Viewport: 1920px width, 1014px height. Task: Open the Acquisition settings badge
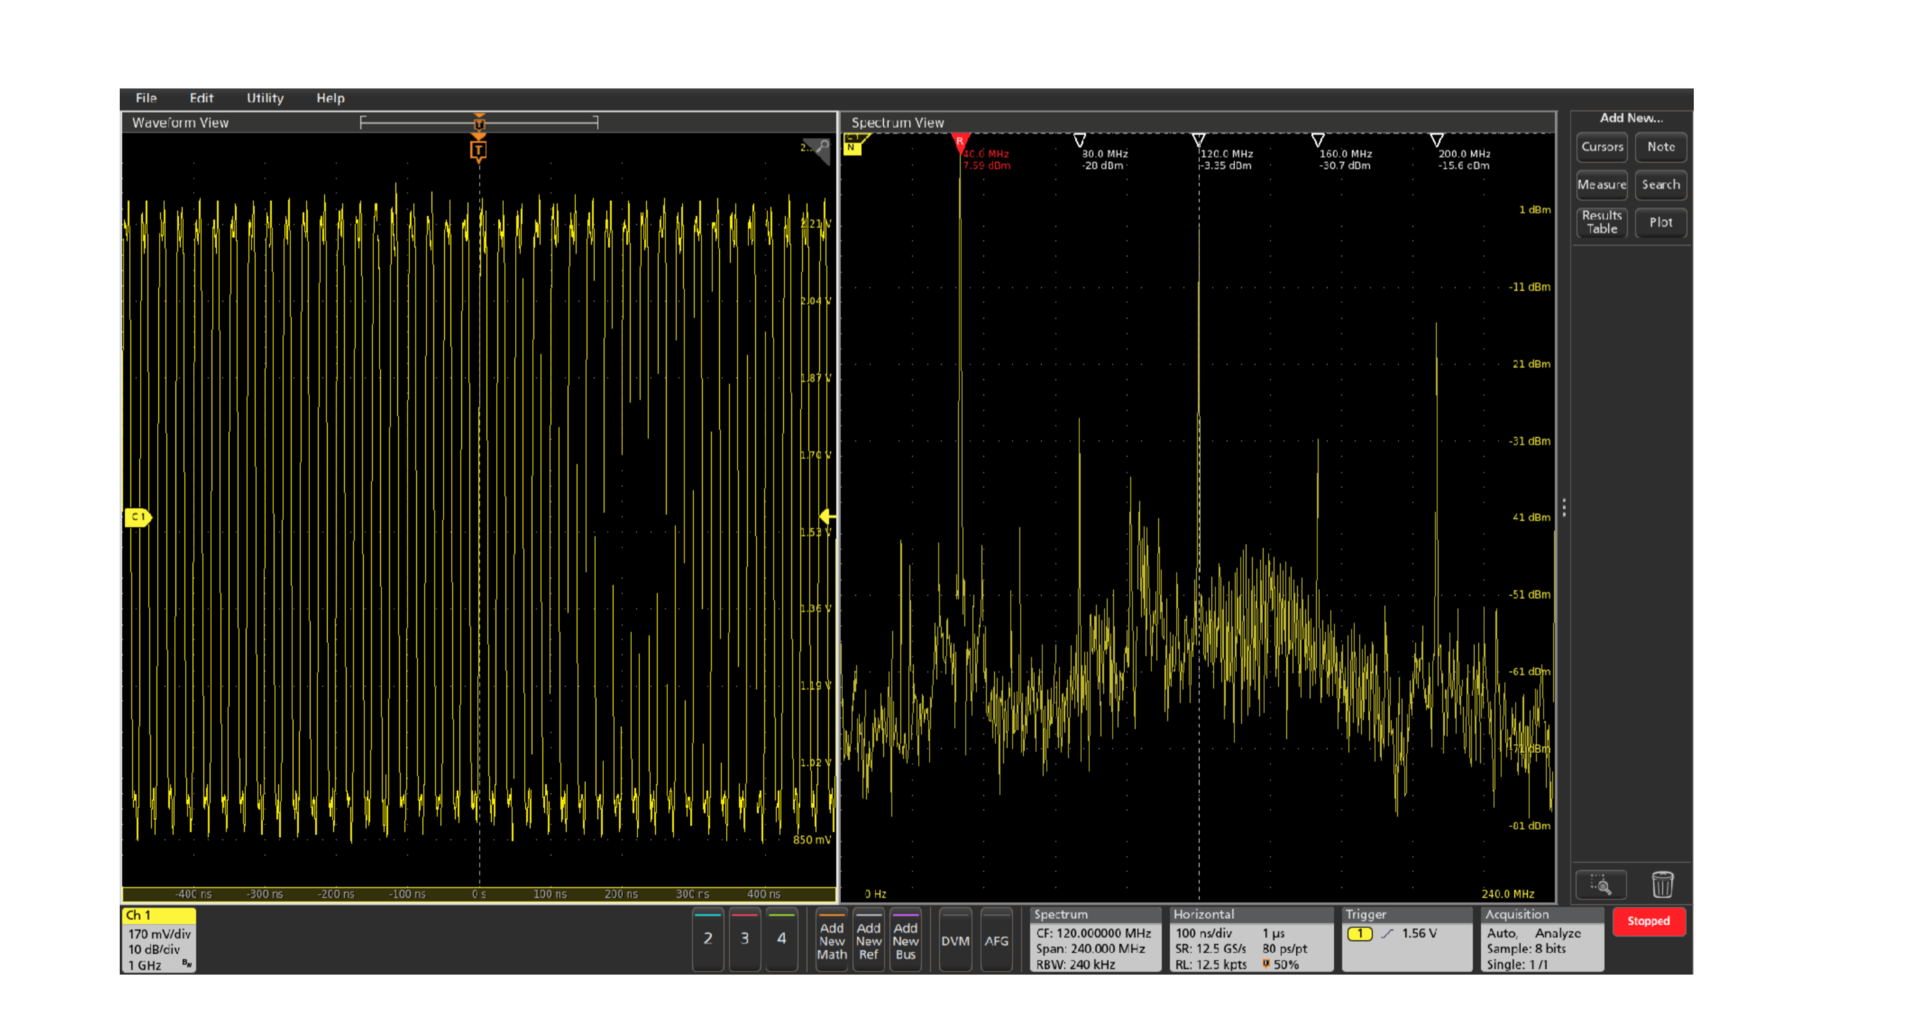click(x=1542, y=940)
